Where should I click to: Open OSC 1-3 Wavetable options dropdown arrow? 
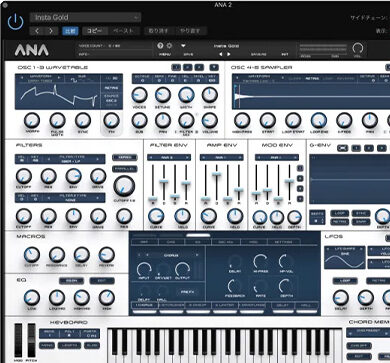[214, 67]
